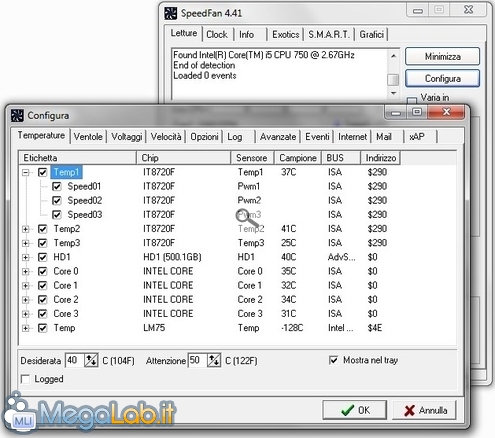Open the S.M.A.R.T. tab
The width and height of the screenshot is (495, 438).
(x=329, y=34)
